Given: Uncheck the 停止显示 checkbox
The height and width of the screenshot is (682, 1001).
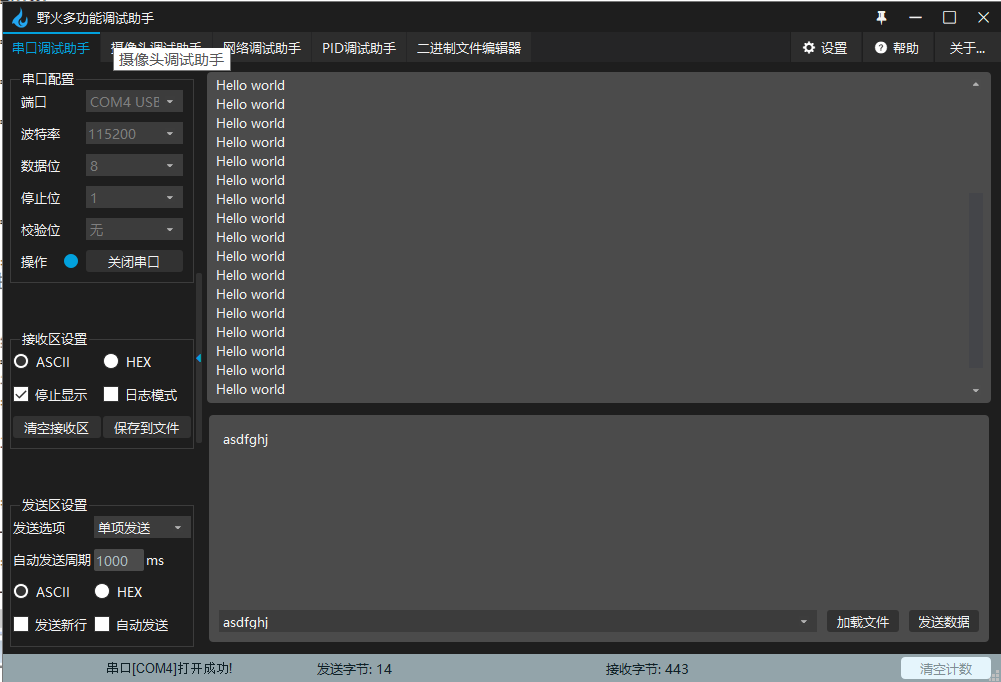Looking at the screenshot, I should point(21,394).
